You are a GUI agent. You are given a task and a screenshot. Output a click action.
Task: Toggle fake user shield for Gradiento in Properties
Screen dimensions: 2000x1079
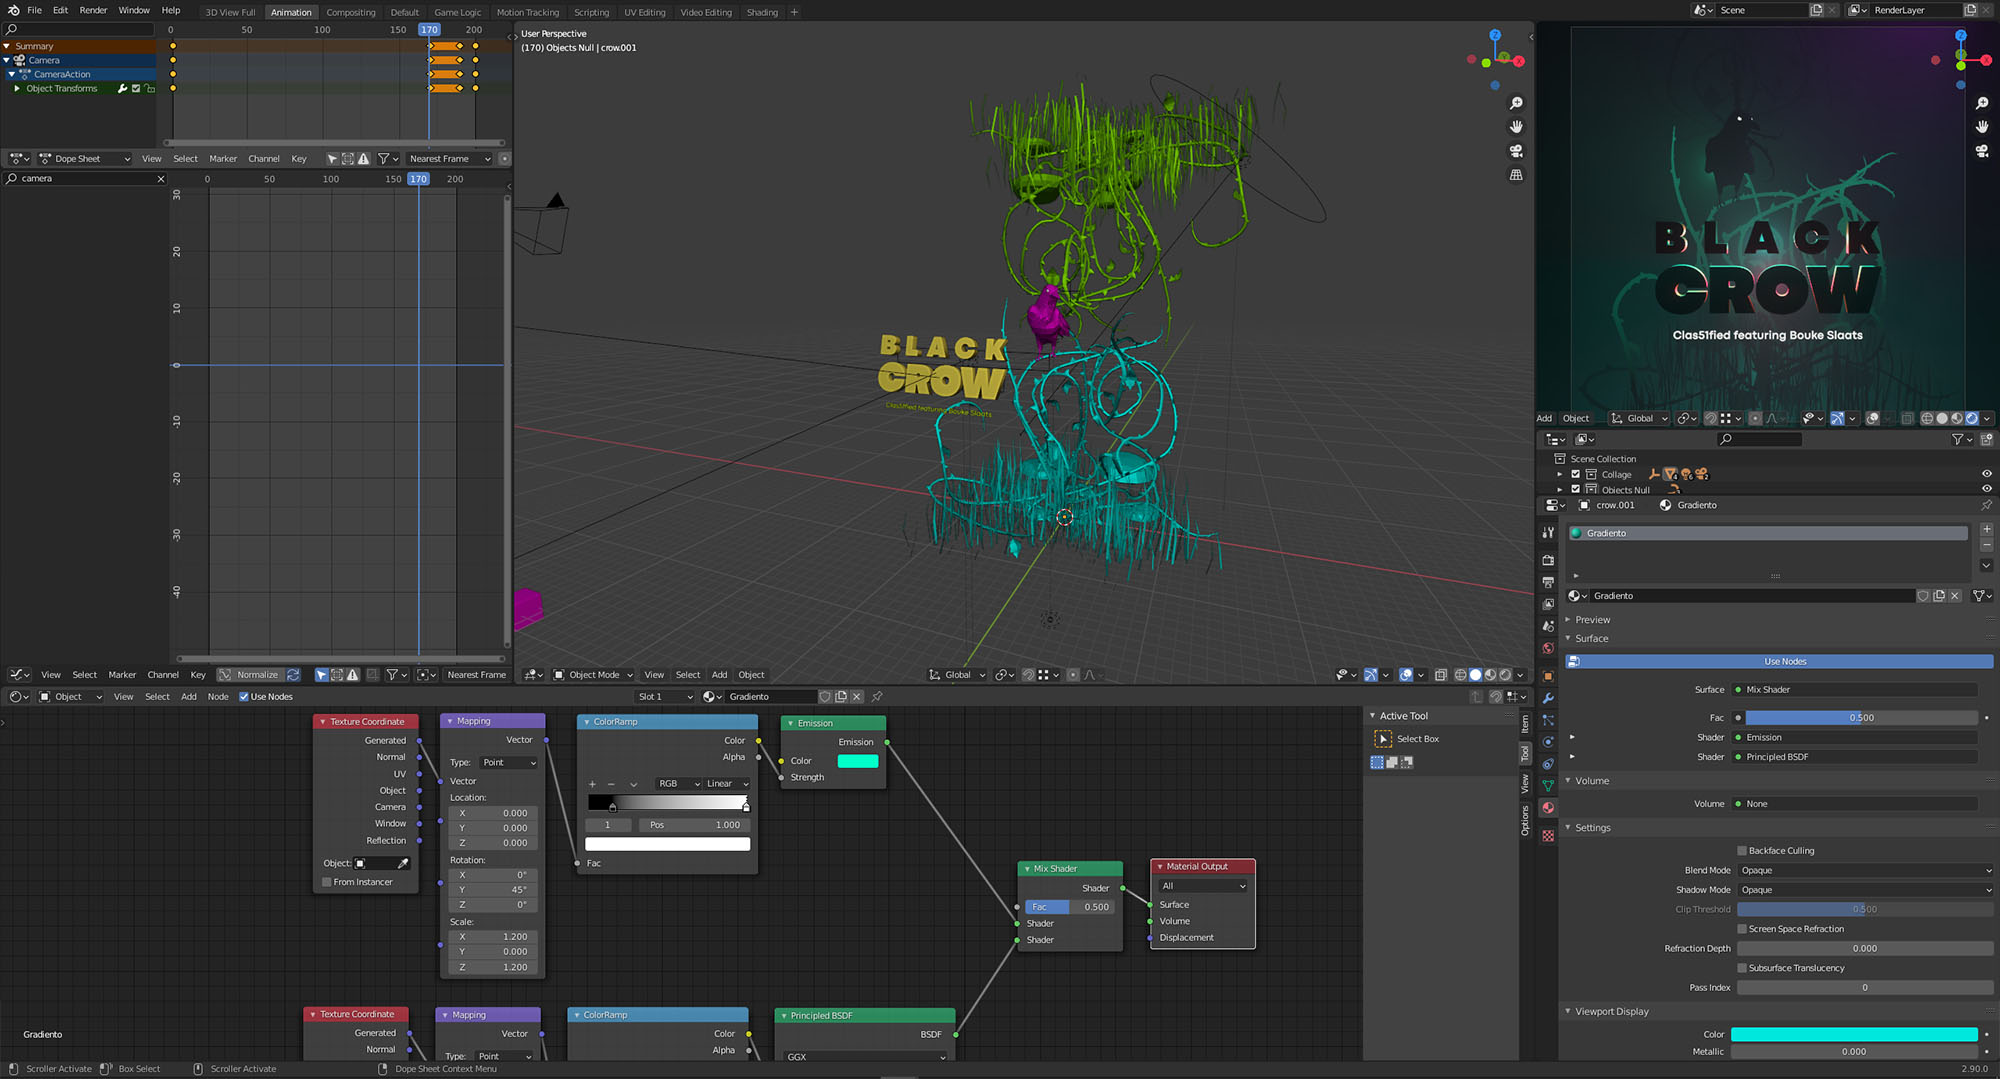click(x=1922, y=596)
